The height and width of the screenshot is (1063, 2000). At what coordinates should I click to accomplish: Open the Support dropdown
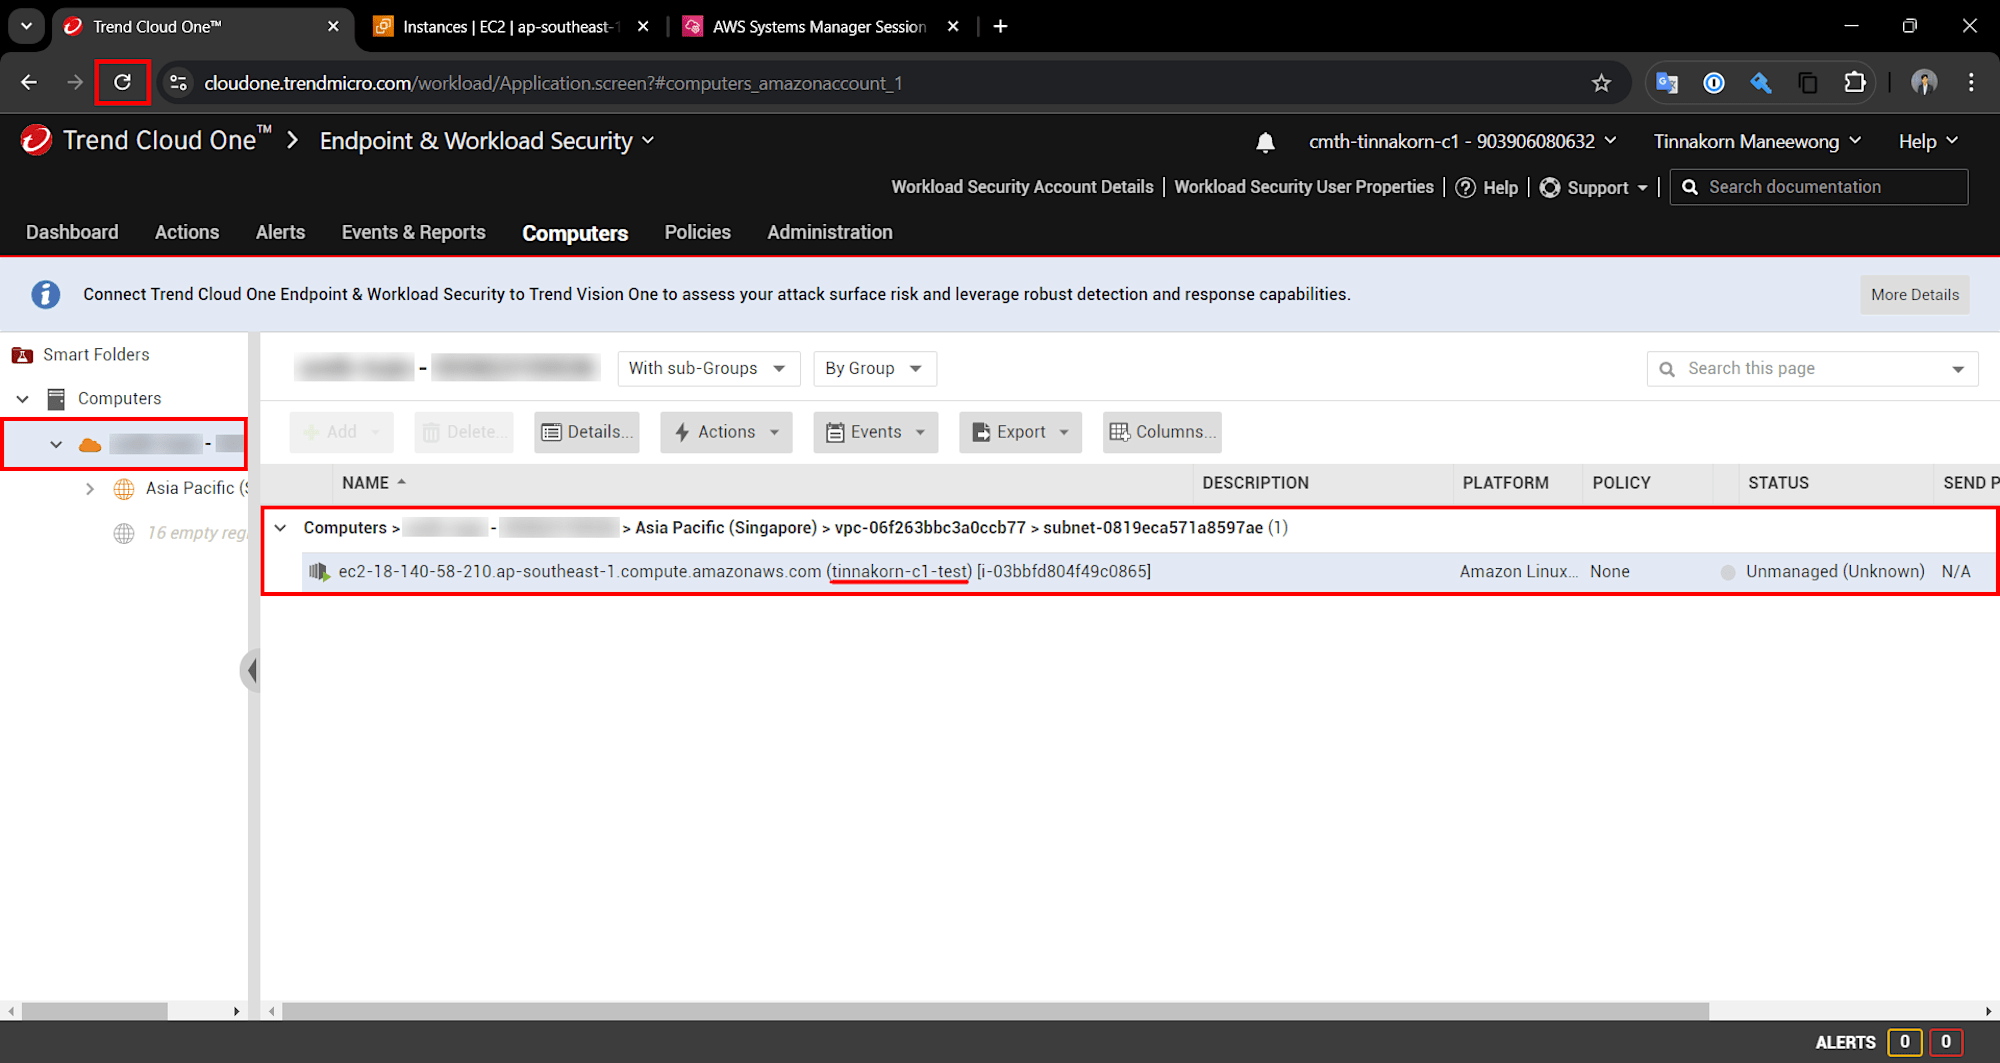pyautogui.click(x=1594, y=187)
